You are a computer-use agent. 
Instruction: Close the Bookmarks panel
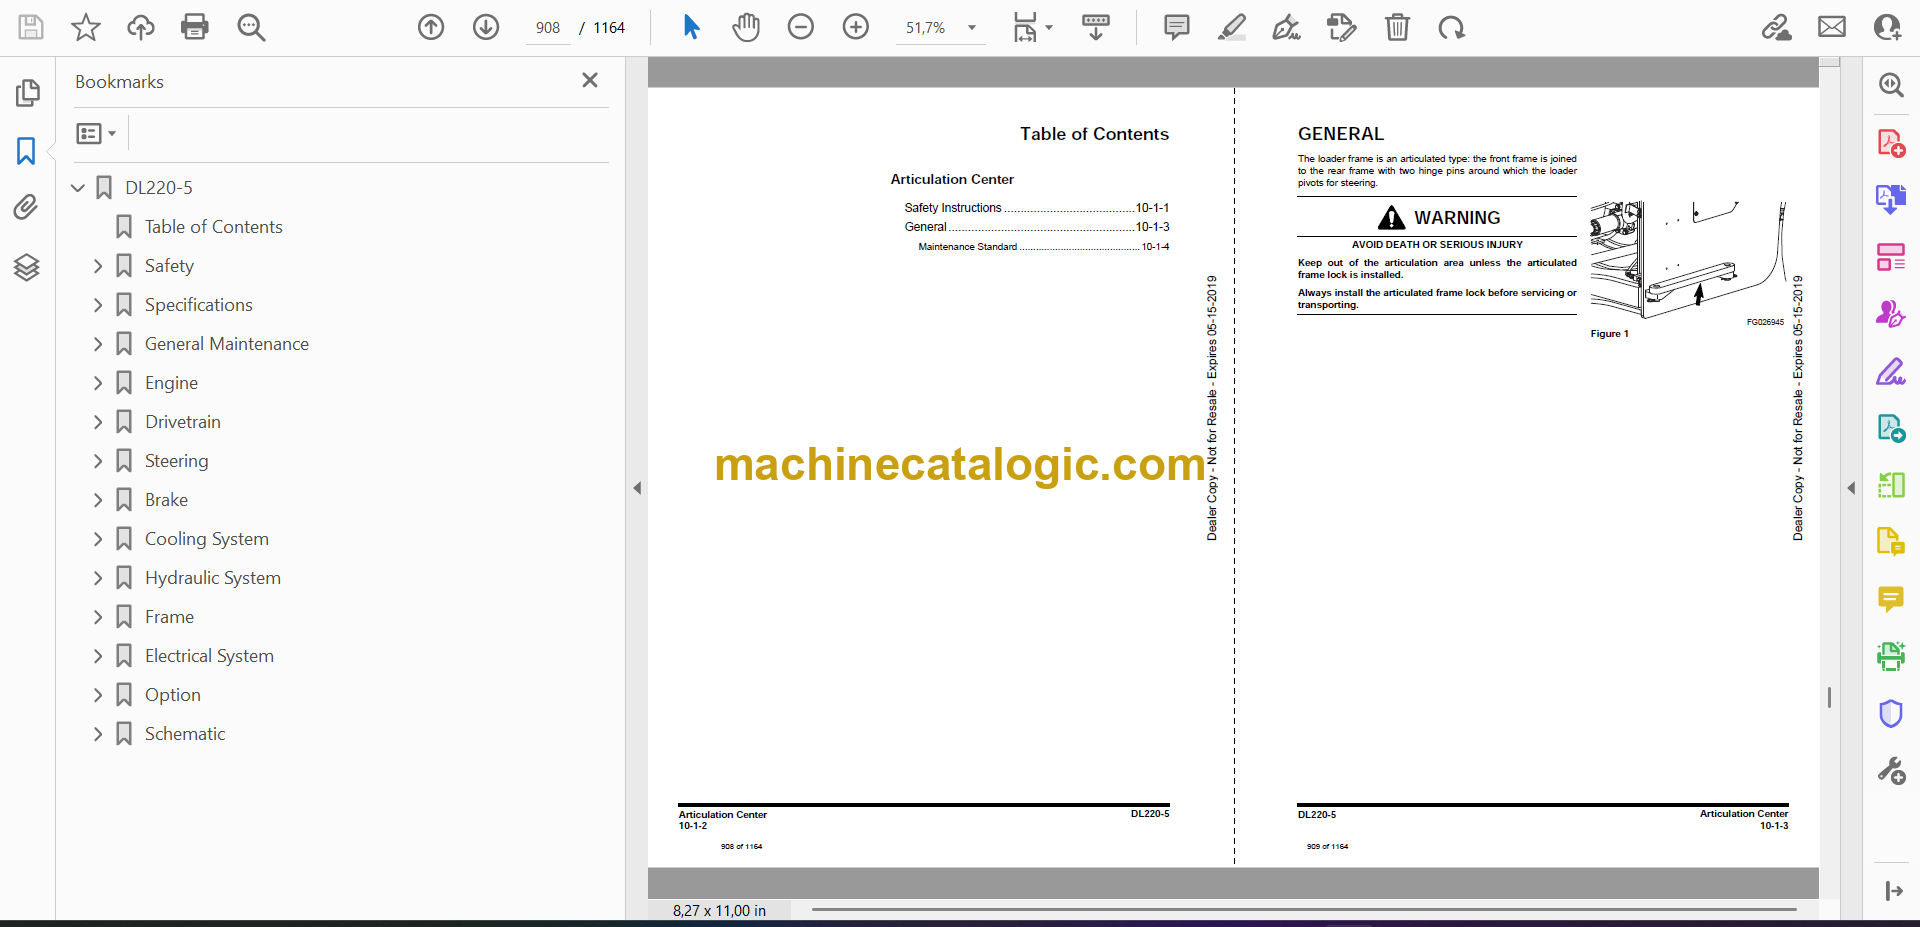pos(590,80)
